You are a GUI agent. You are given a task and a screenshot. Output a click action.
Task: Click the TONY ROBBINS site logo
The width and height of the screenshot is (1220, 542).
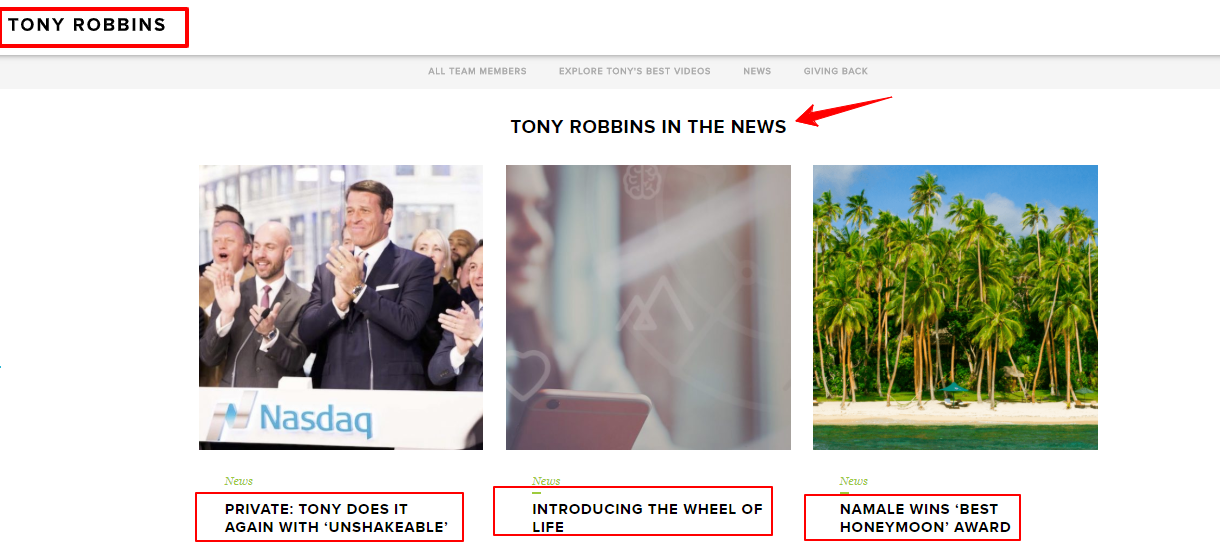[87, 25]
